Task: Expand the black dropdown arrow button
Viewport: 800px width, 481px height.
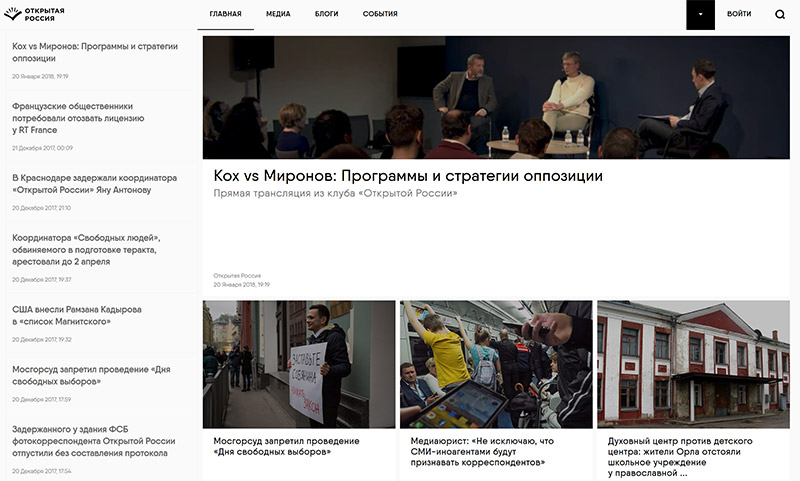Action: (x=700, y=15)
